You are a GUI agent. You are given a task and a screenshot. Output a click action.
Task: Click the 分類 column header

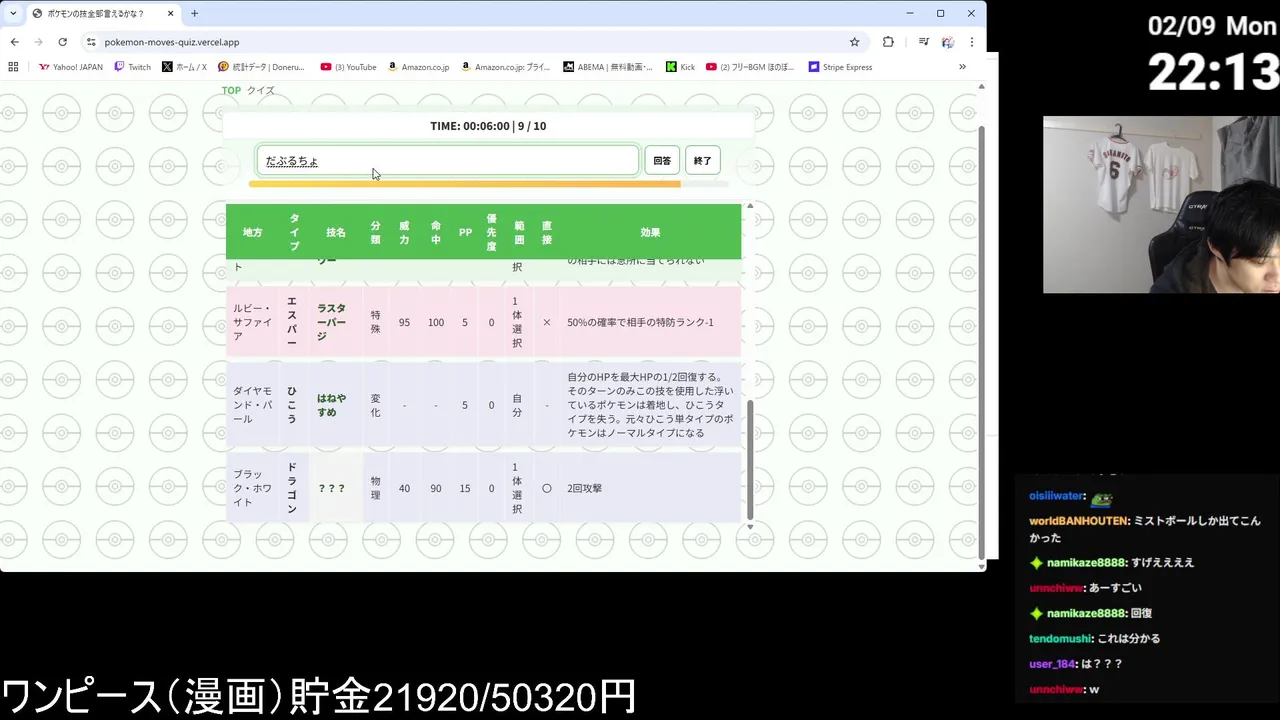point(375,232)
